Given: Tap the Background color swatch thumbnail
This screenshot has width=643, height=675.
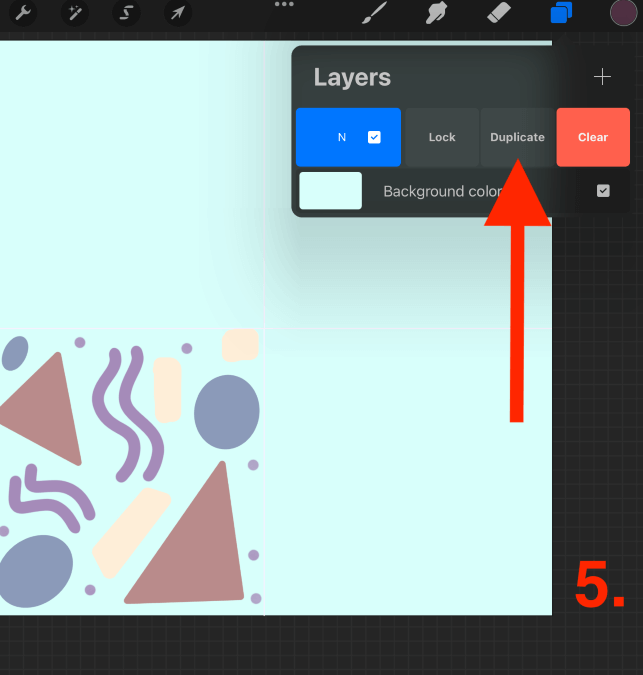Looking at the screenshot, I should [x=331, y=191].
